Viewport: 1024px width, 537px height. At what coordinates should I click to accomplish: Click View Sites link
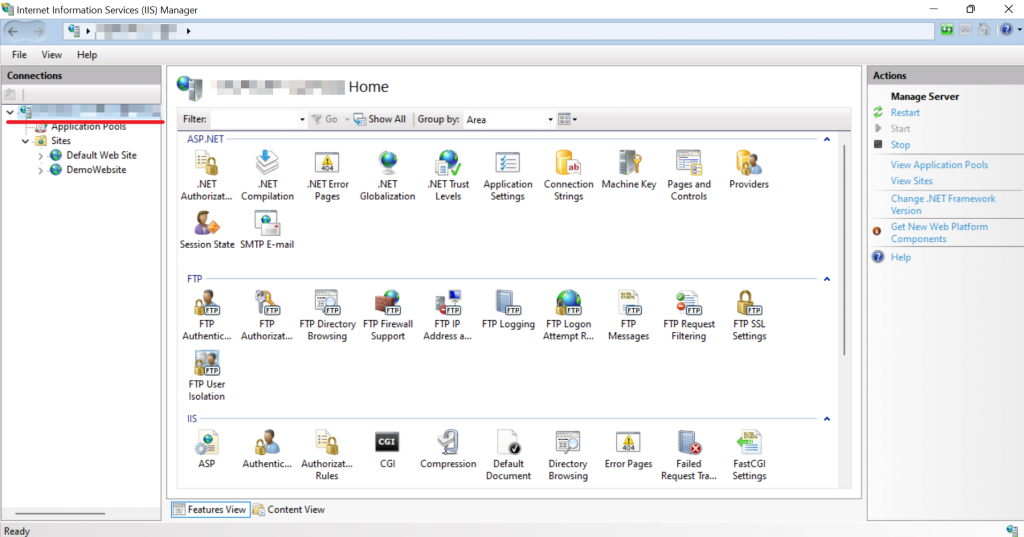912,181
